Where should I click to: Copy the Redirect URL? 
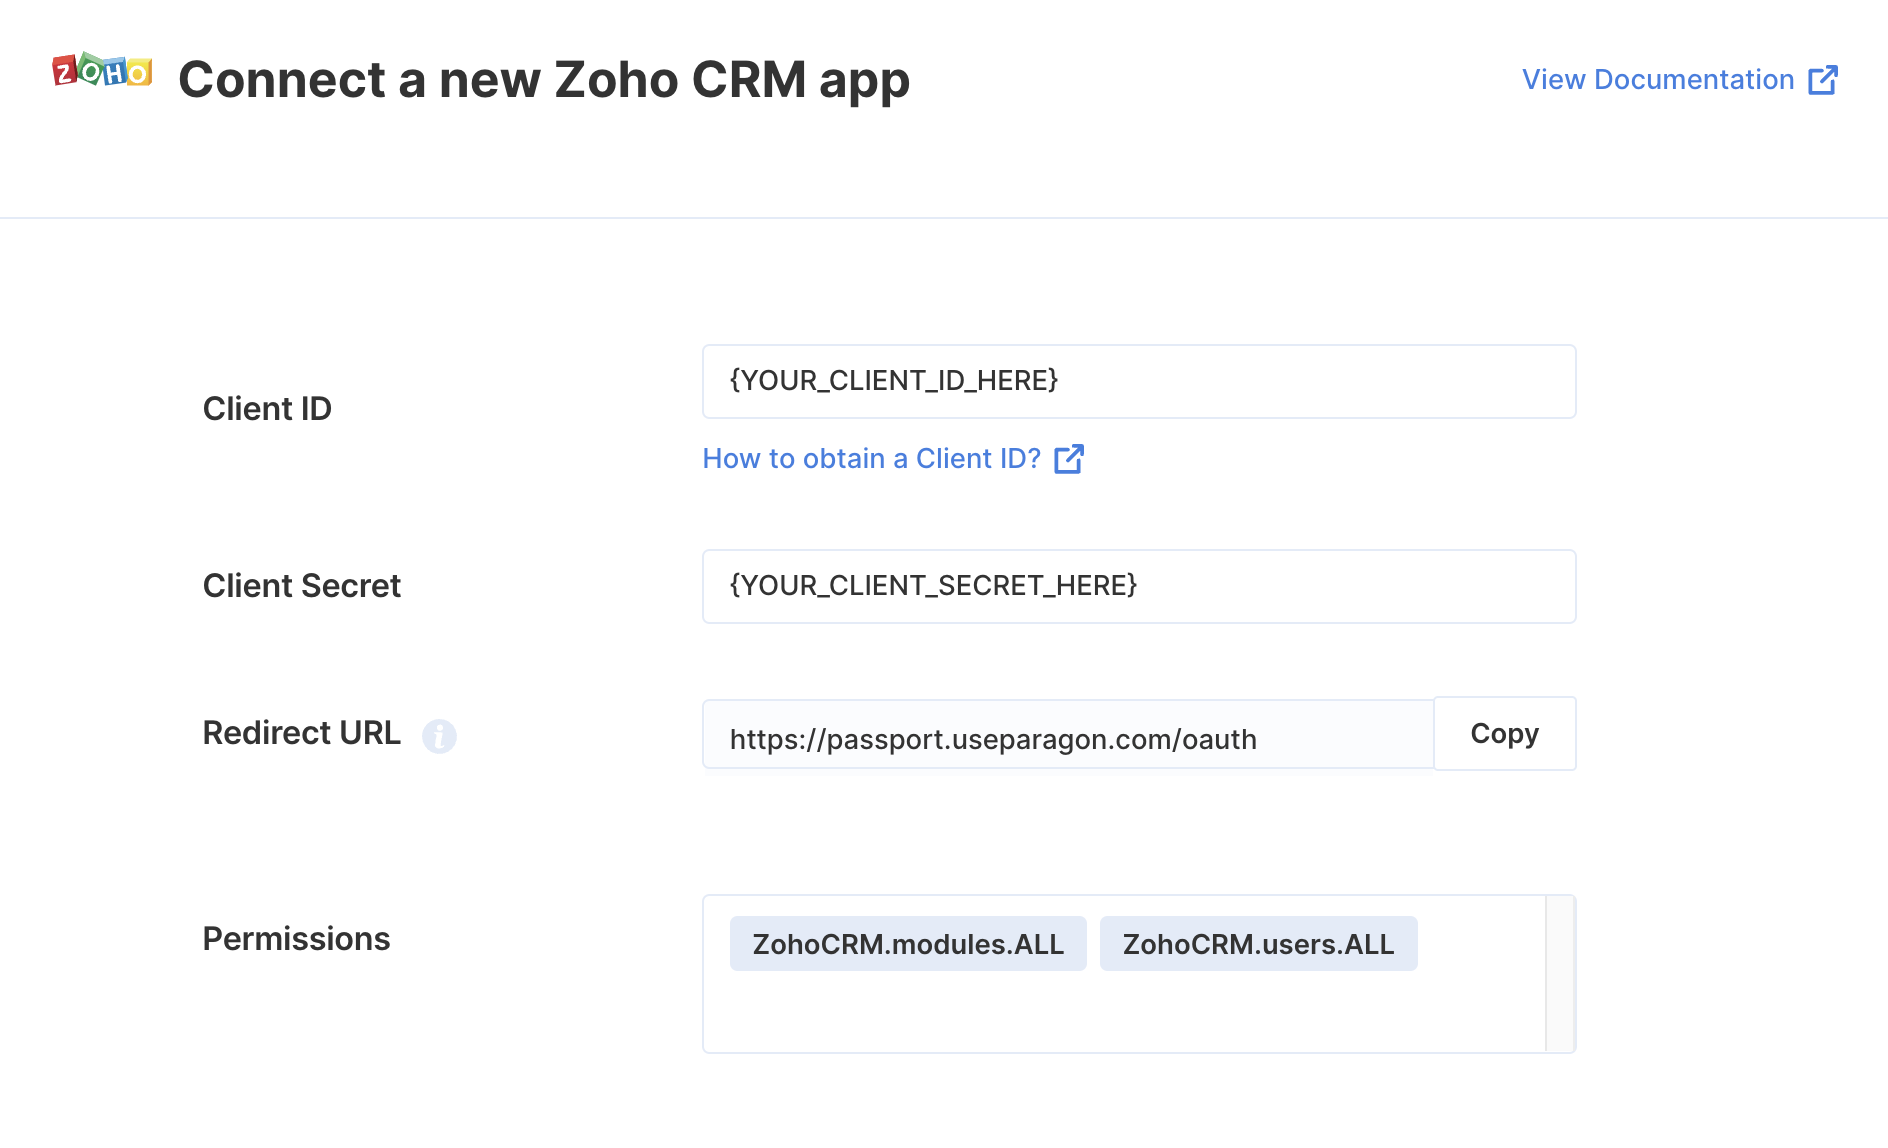pos(1505,734)
